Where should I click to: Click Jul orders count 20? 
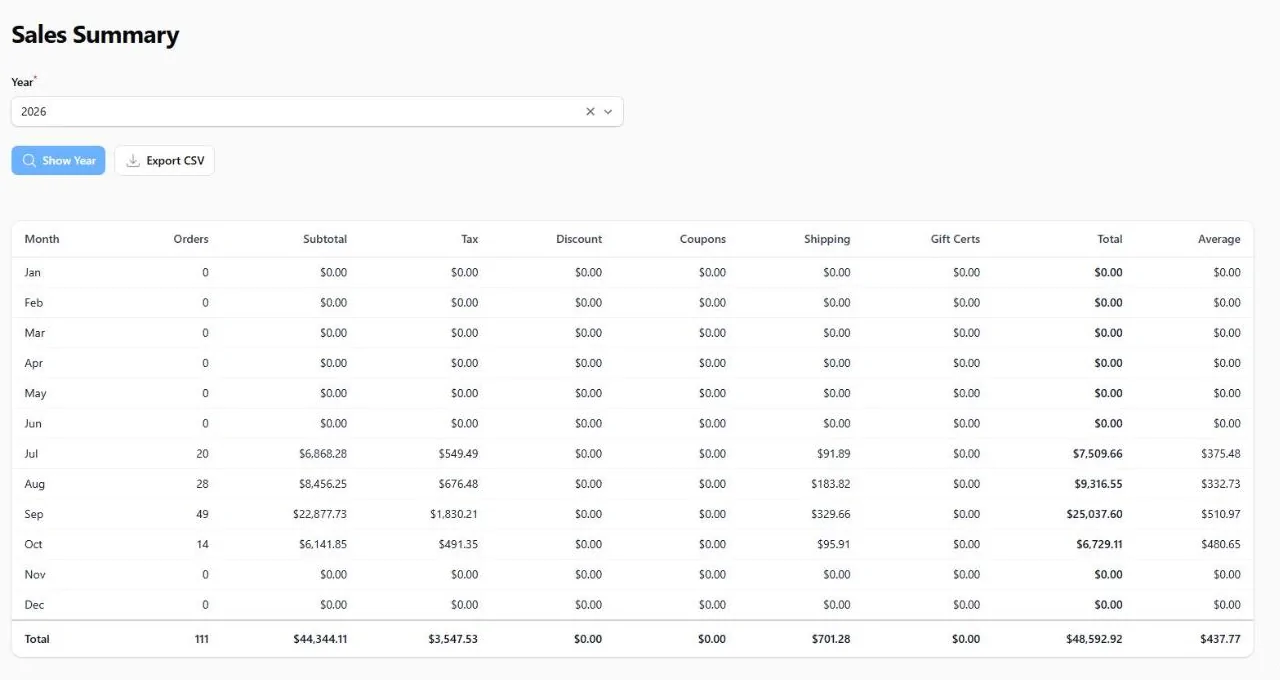(x=202, y=454)
